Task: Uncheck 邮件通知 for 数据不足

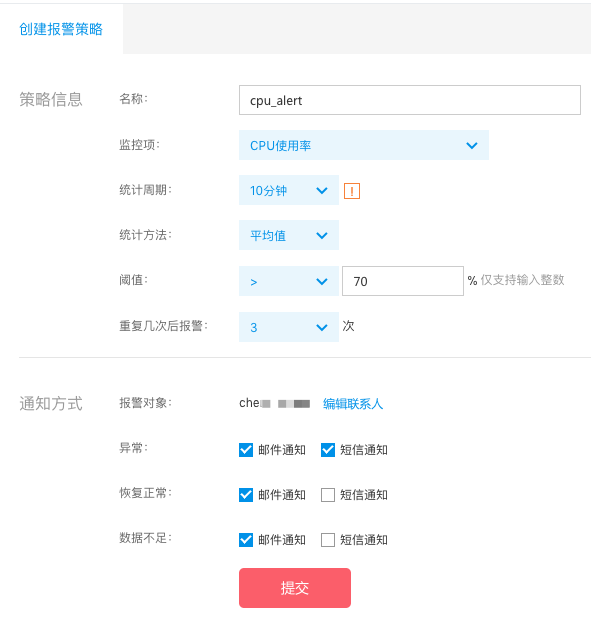Action: tap(246, 540)
